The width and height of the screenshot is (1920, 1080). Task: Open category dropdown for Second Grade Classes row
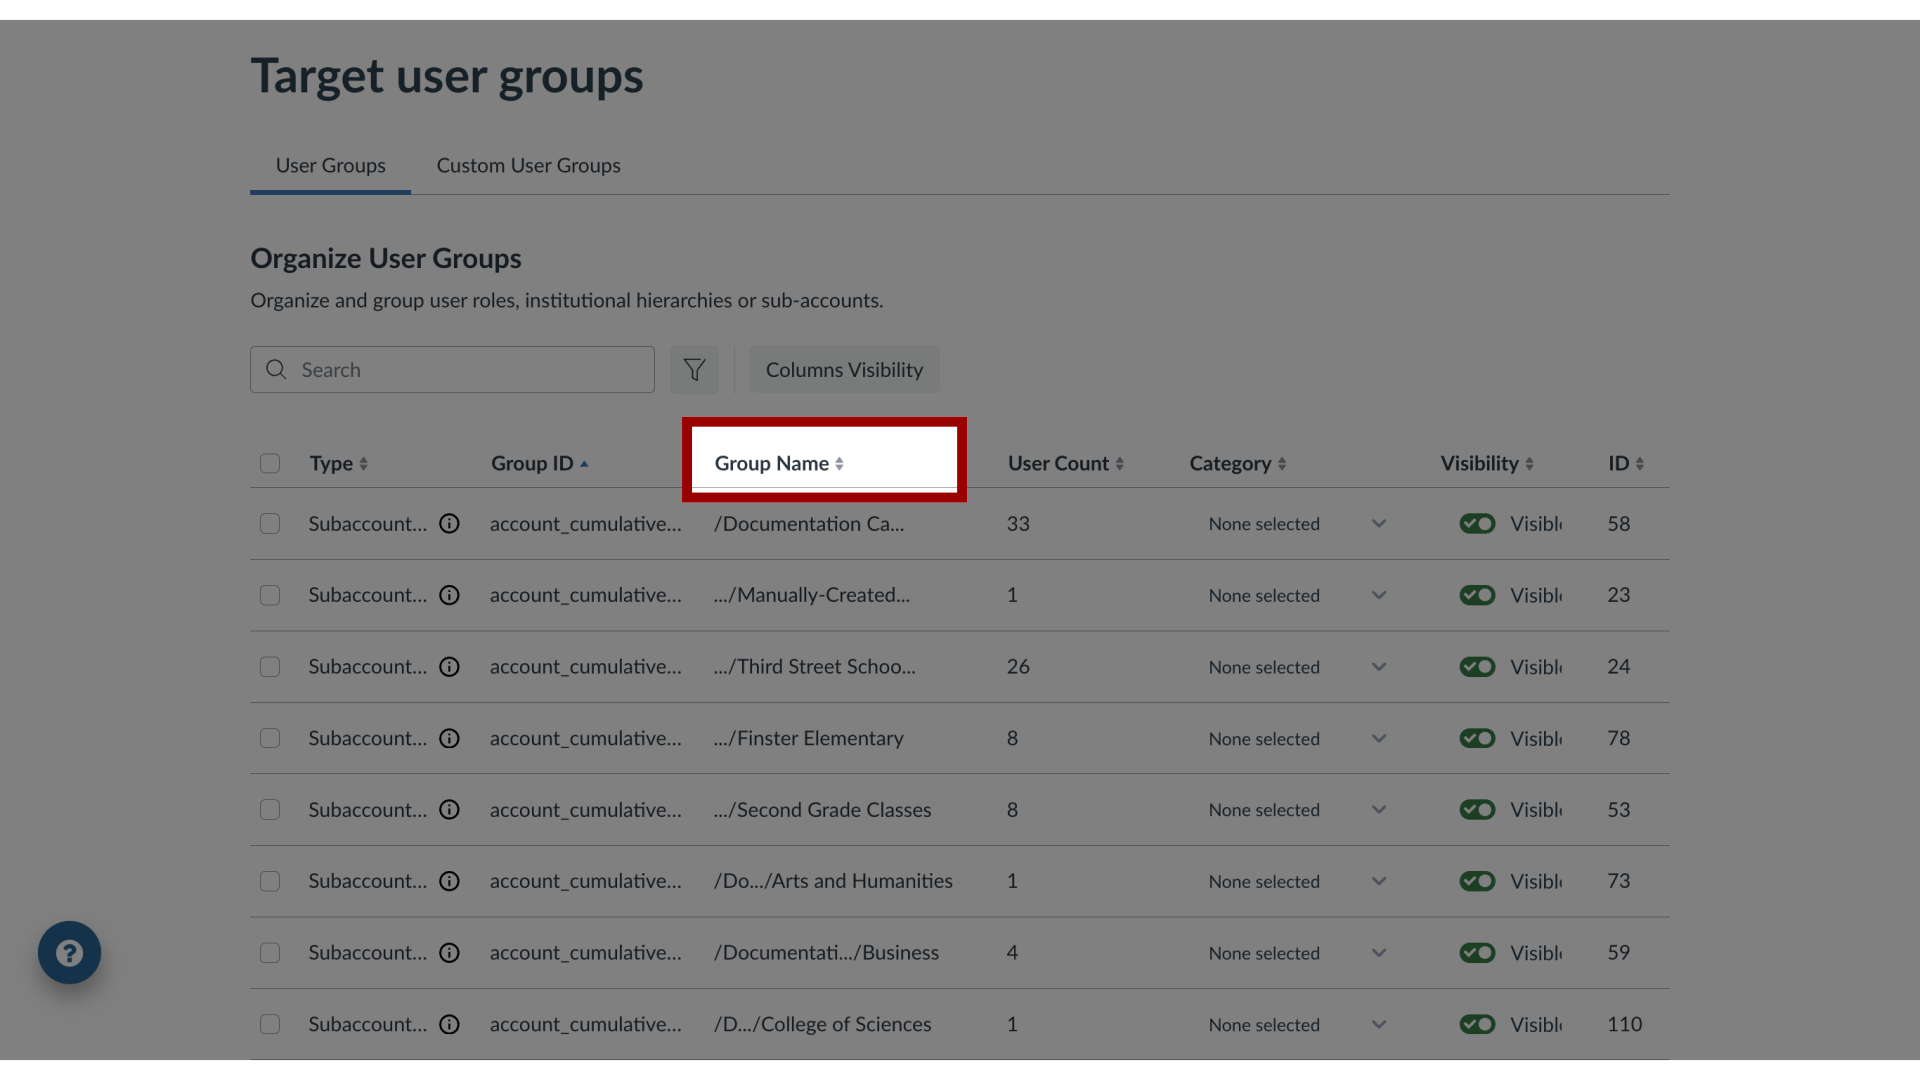click(x=1297, y=810)
